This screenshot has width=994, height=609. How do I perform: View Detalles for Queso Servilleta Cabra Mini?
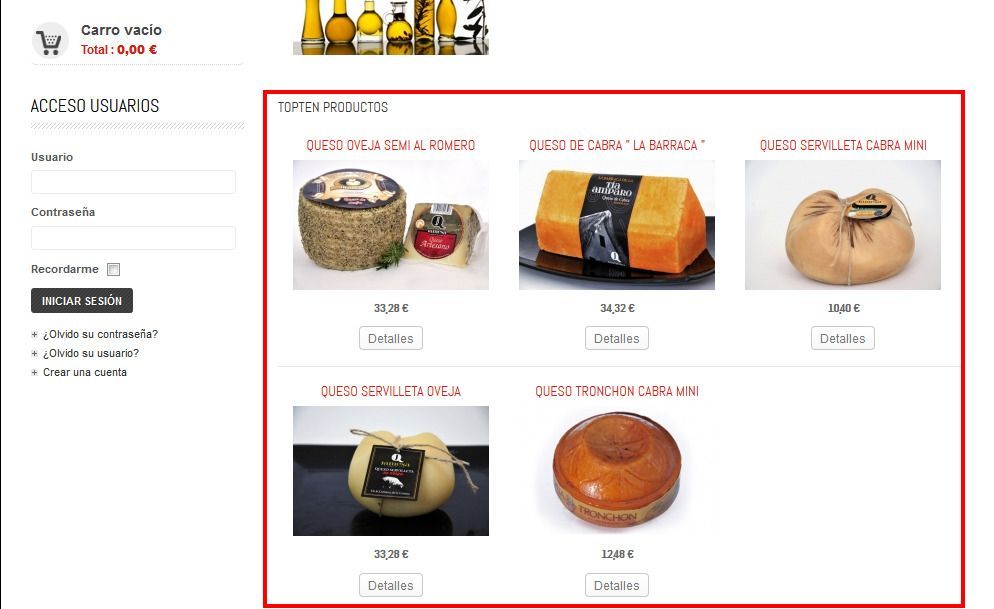click(x=842, y=338)
